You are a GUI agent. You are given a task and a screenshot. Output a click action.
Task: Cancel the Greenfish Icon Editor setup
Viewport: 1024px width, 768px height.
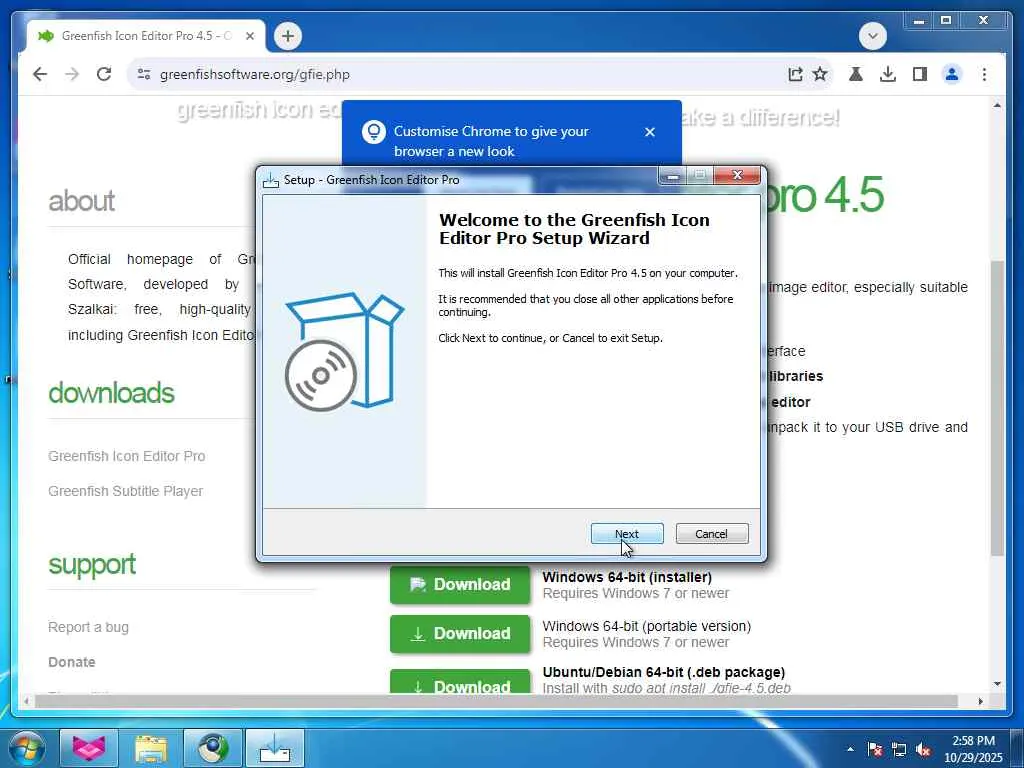pos(712,534)
